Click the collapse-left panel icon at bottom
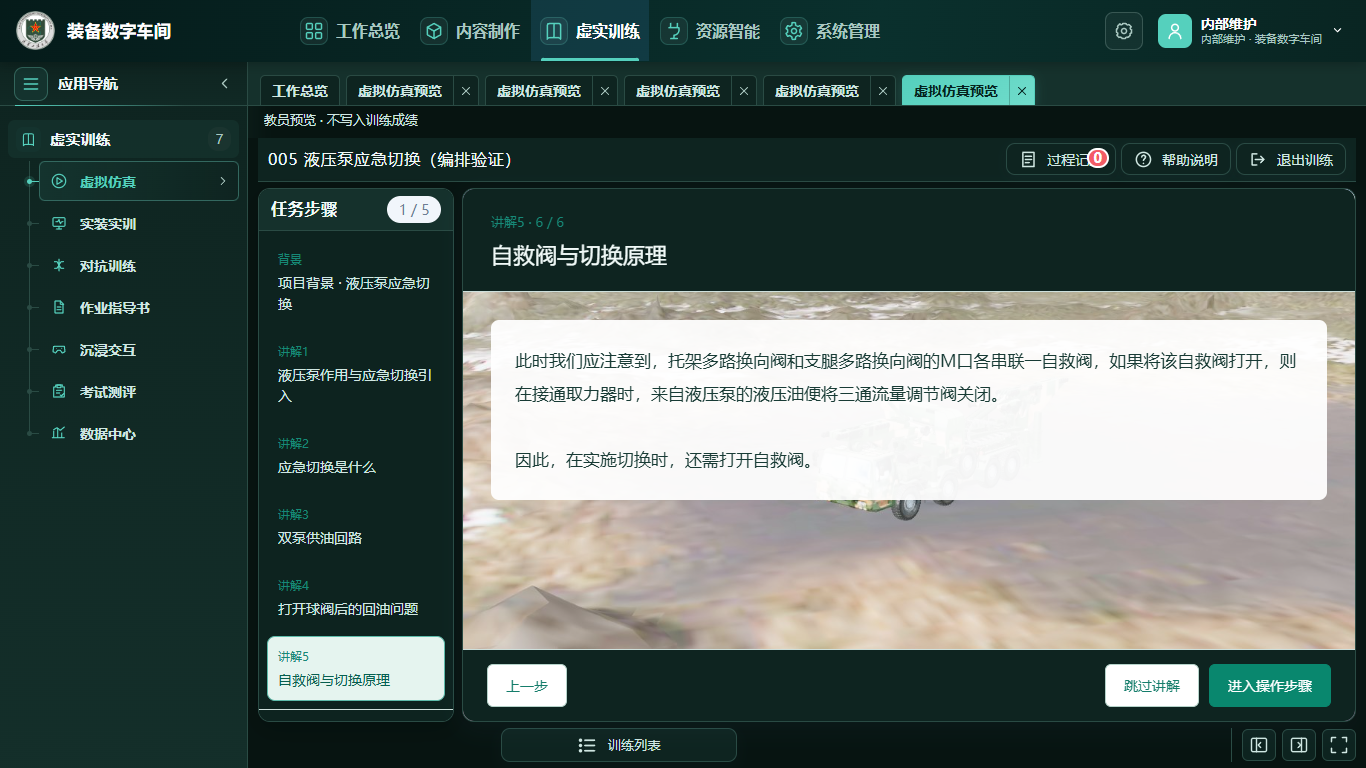Viewport: 1366px width, 768px height. [1259, 745]
